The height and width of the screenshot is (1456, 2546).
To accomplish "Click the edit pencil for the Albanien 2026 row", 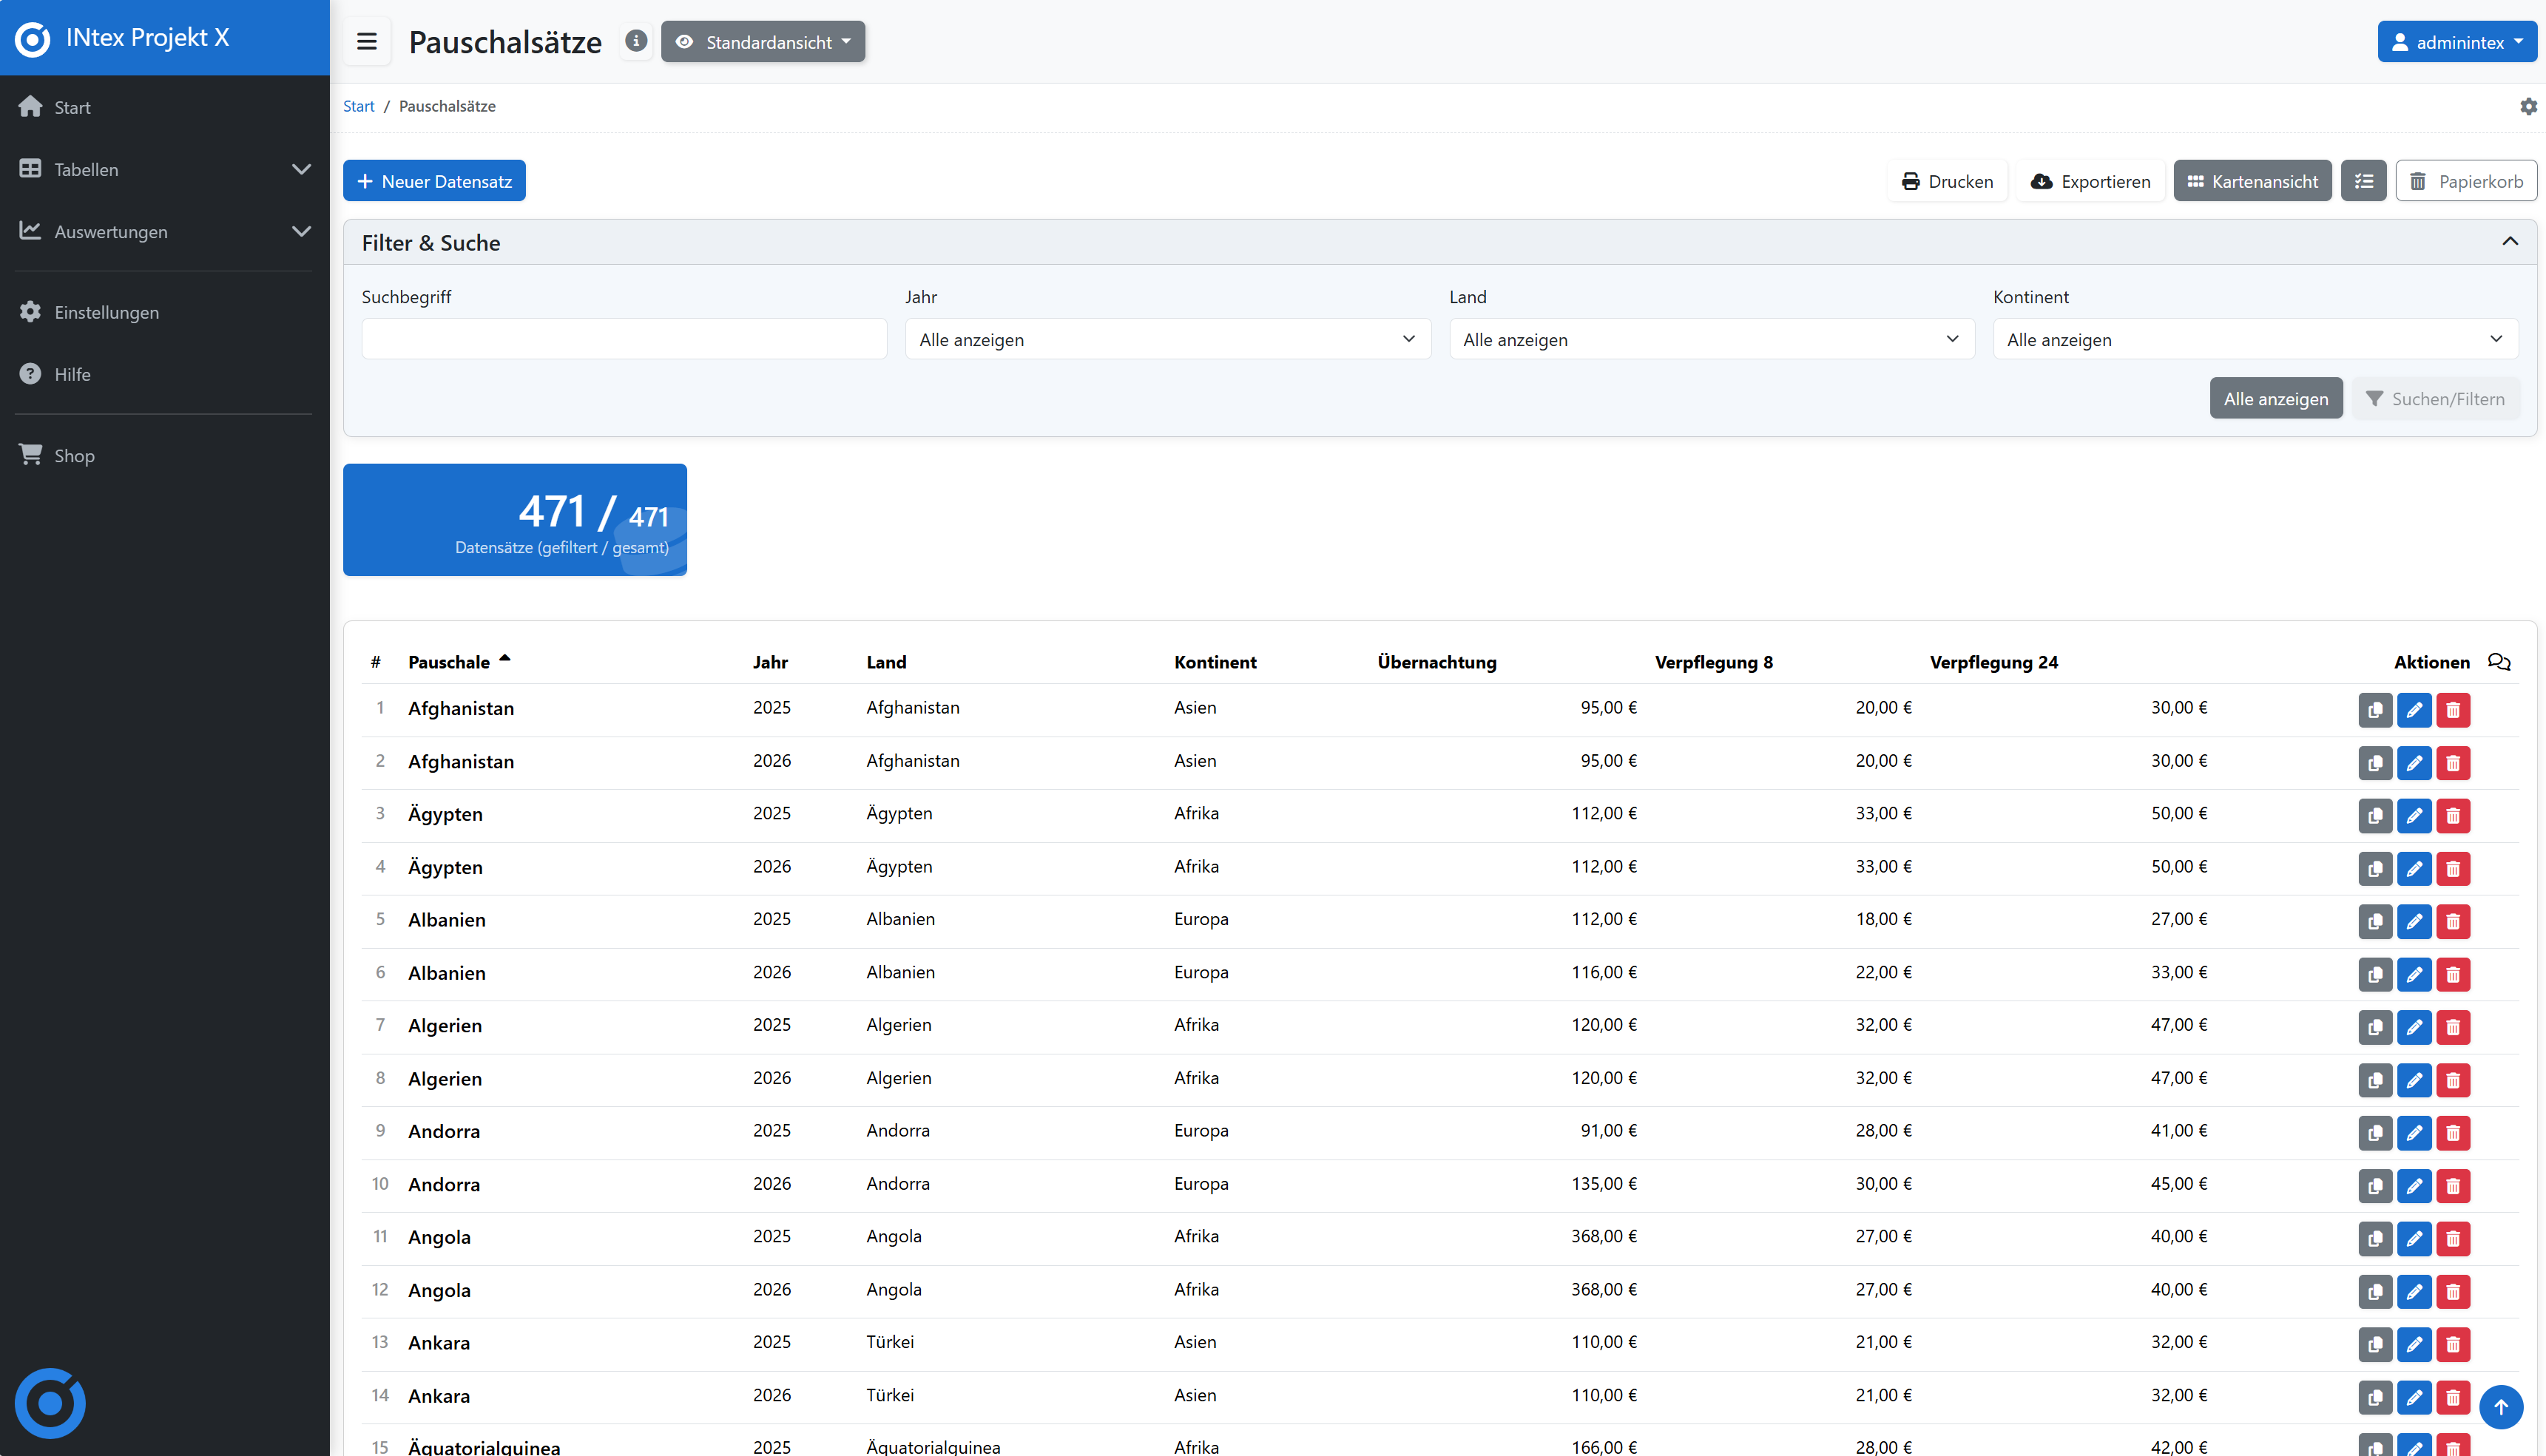I will 2415,975.
